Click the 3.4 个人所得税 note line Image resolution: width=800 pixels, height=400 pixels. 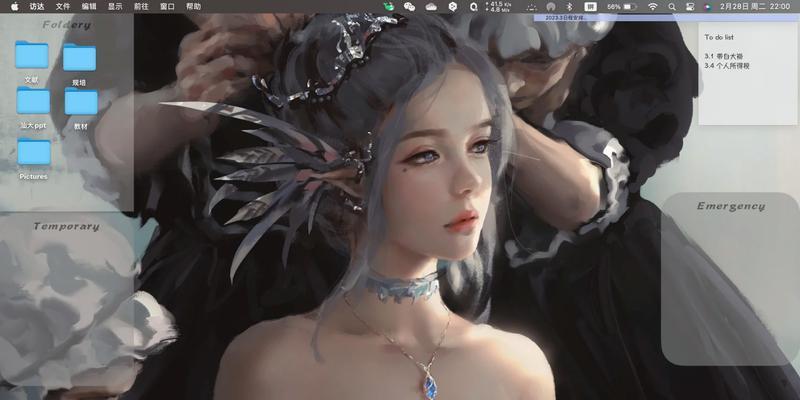pyautogui.click(x=727, y=66)
